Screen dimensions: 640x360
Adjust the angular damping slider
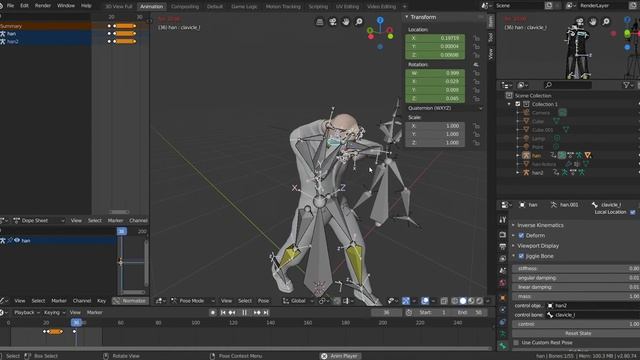pyautogui.click(x=576, y=278)
